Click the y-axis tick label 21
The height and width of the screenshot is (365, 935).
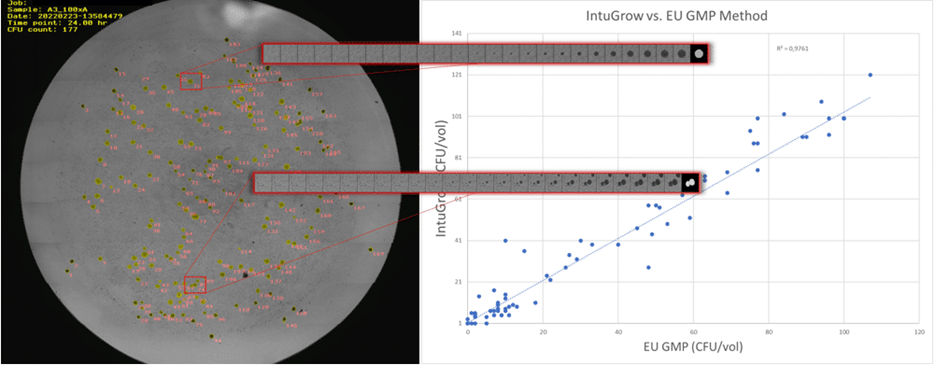[x=458, y=282]
